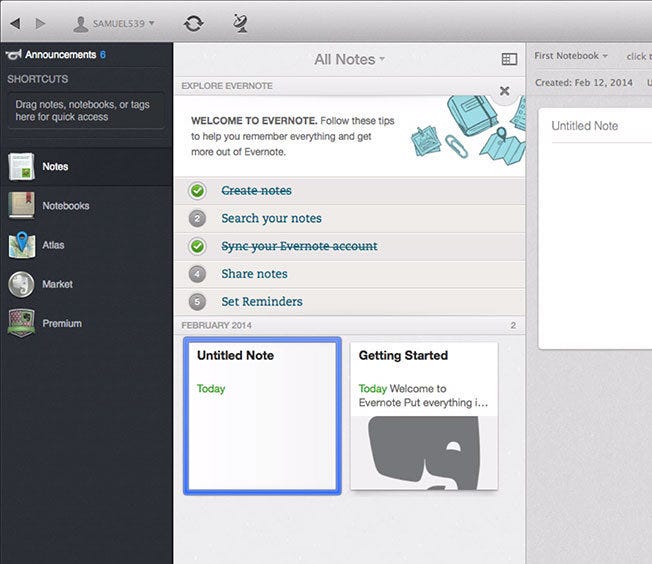Click the SHORTCUTS heading

click(x=37, y=79)
